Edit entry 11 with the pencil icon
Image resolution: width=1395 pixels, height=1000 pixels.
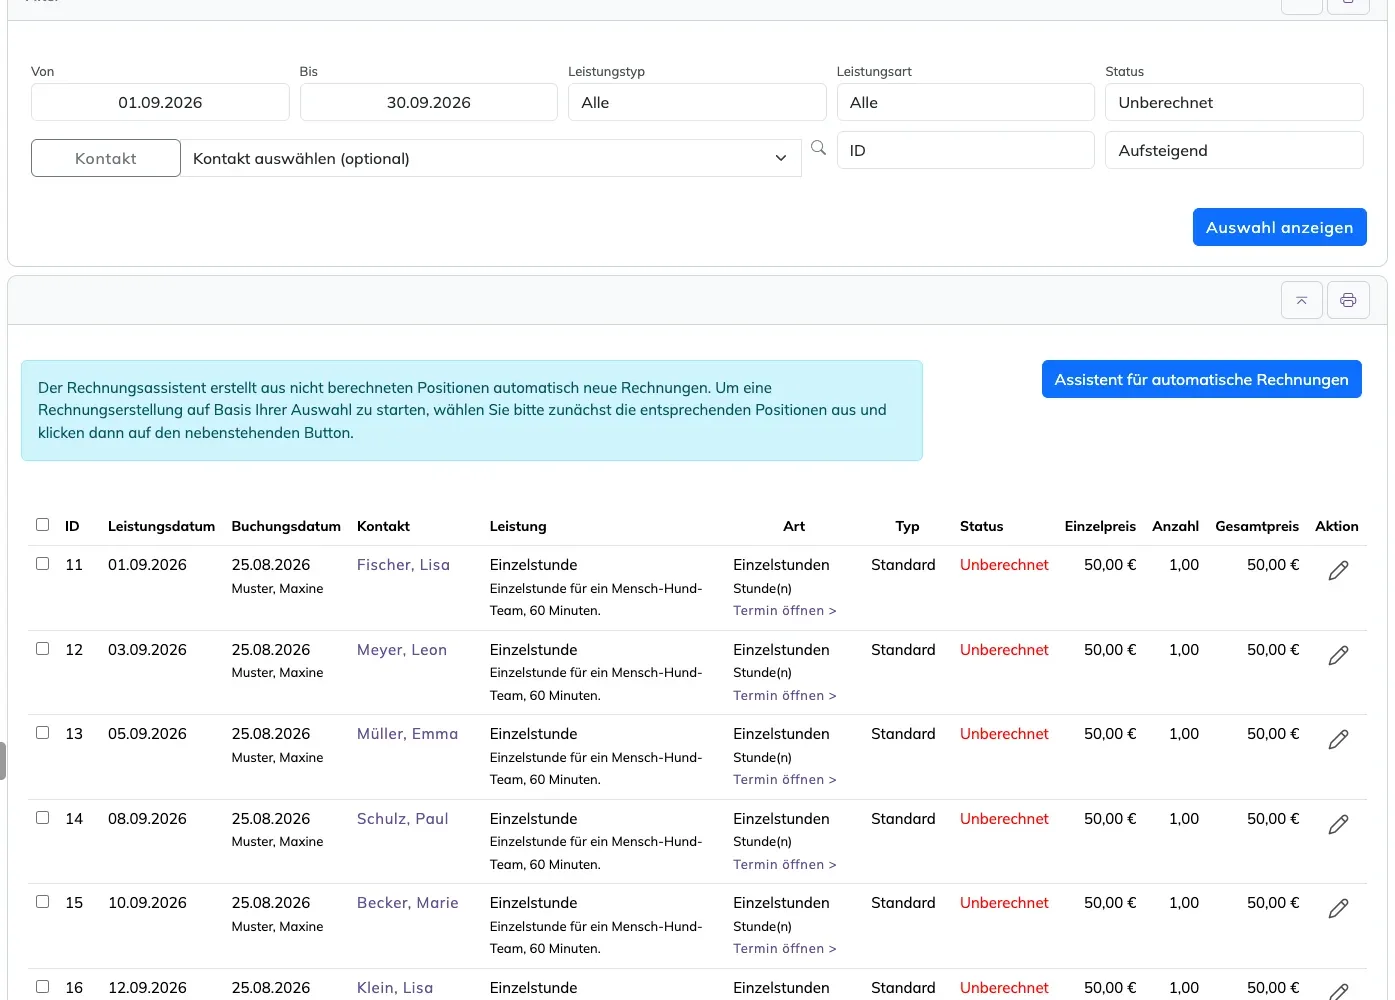pyautogui.click(x=1338, y=570)
